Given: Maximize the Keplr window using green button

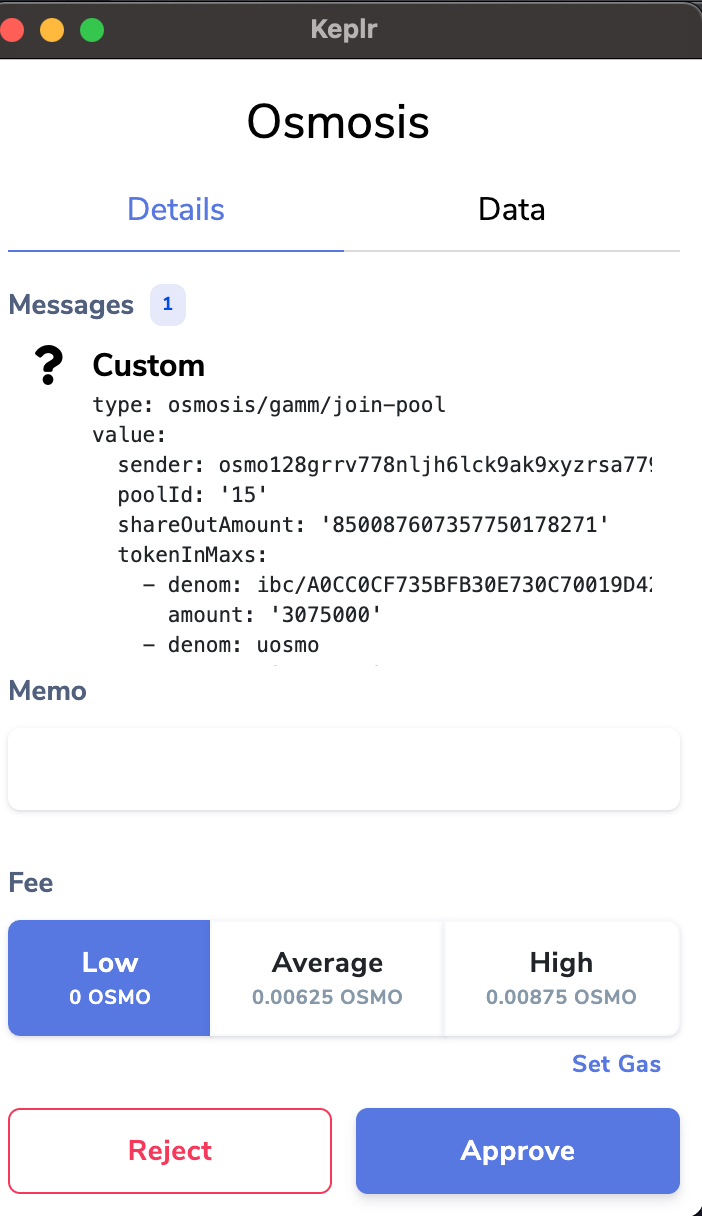Looking at the screenshot, I should pyautogui.click(x=92, y=30).
